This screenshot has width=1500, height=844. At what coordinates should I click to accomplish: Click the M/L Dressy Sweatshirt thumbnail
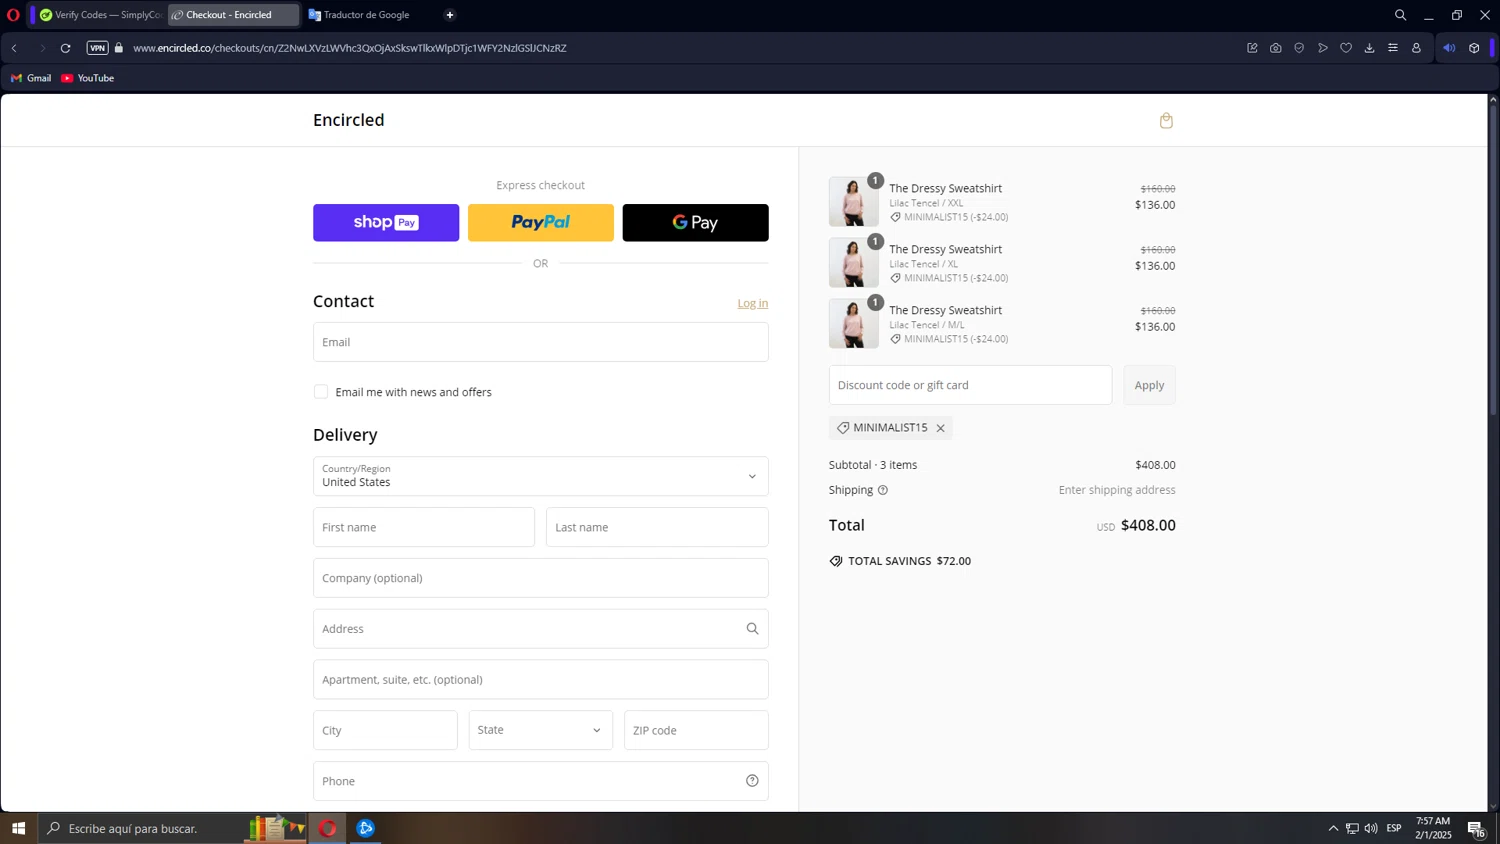pos(854,324)
